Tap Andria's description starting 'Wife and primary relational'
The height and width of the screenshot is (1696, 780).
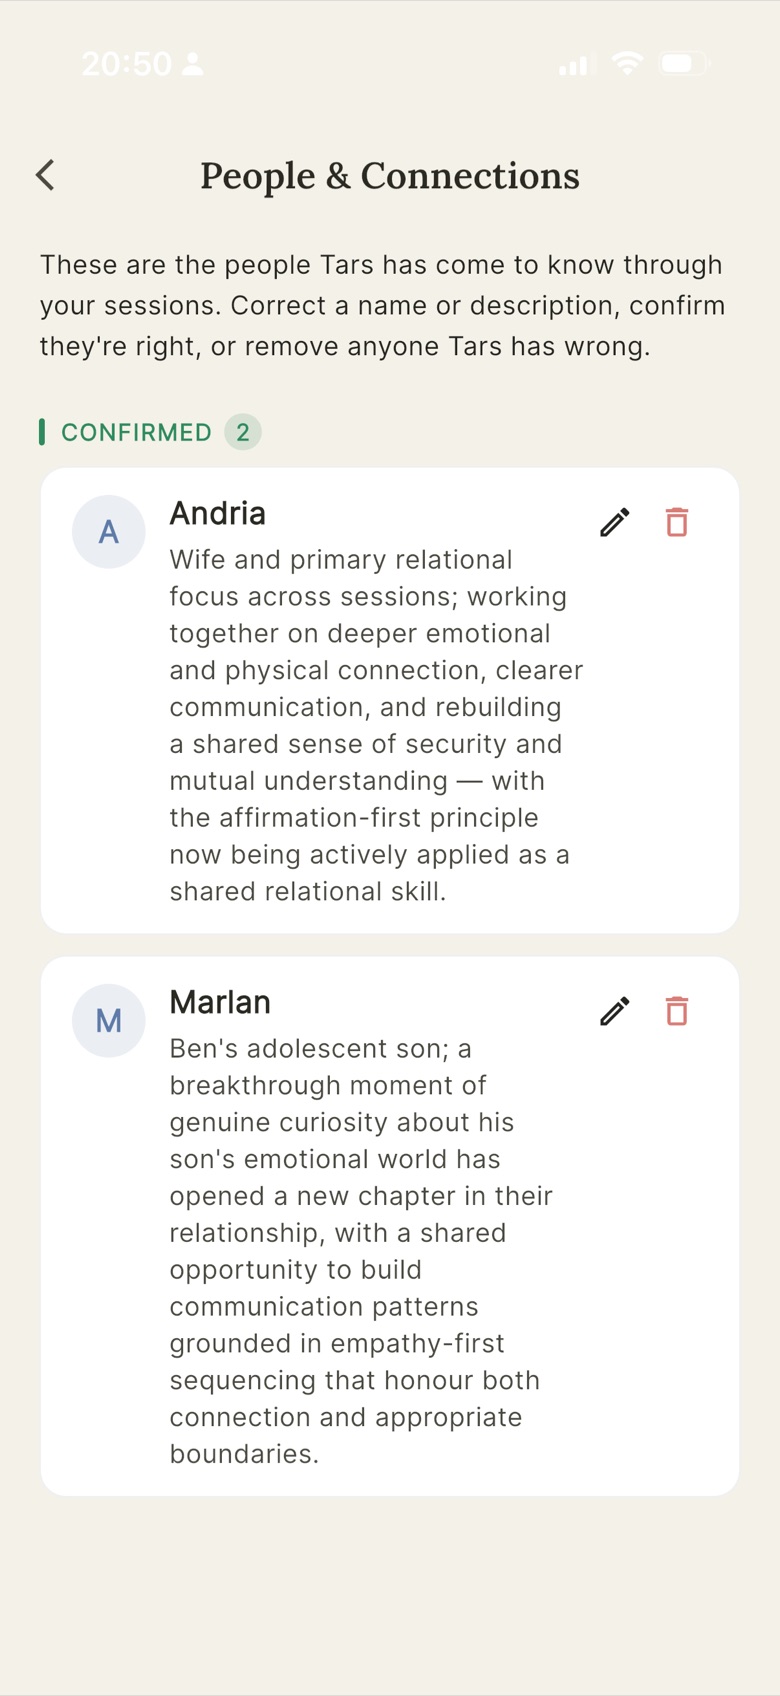click(376, 726)
